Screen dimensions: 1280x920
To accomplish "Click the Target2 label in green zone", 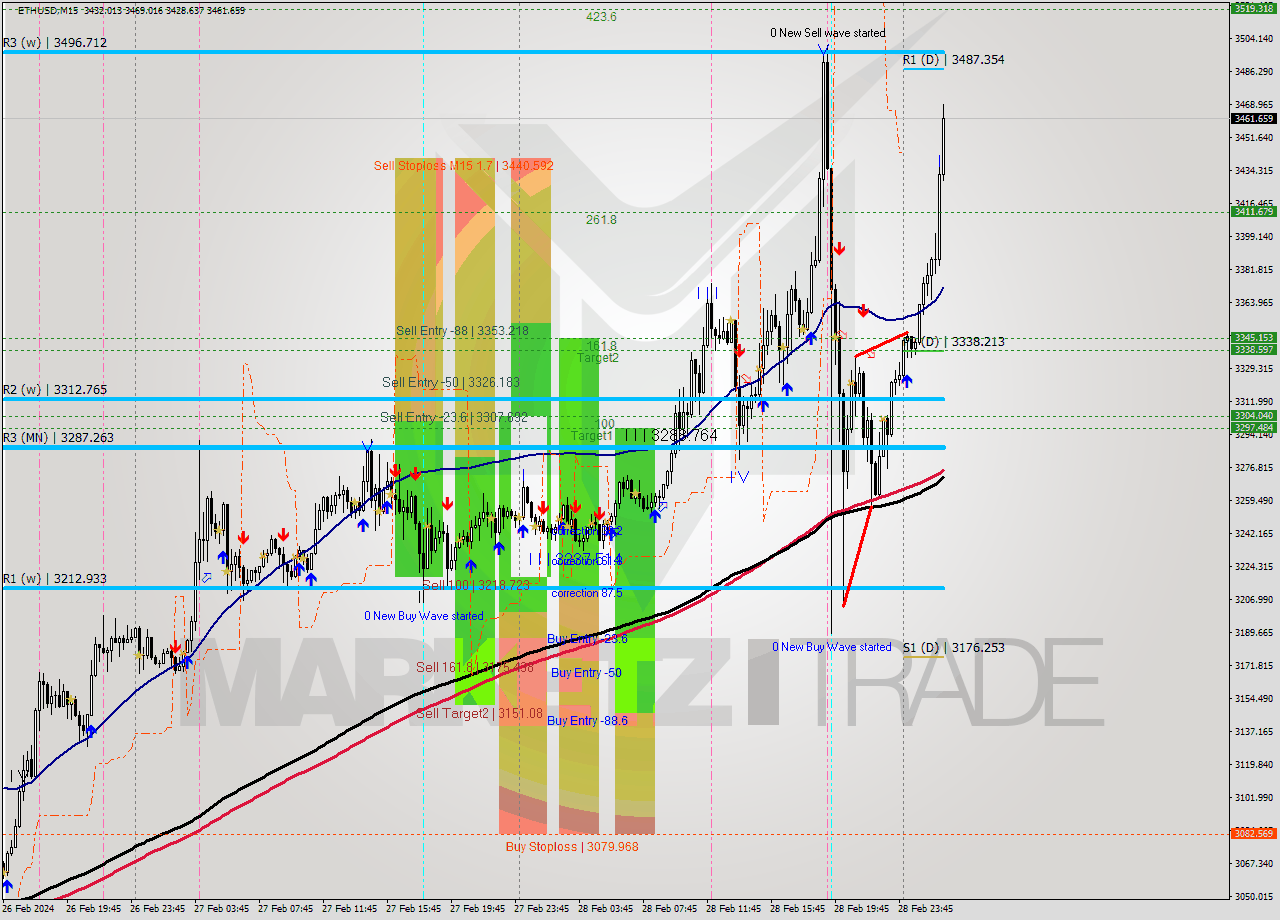I will tap(597, 358).
